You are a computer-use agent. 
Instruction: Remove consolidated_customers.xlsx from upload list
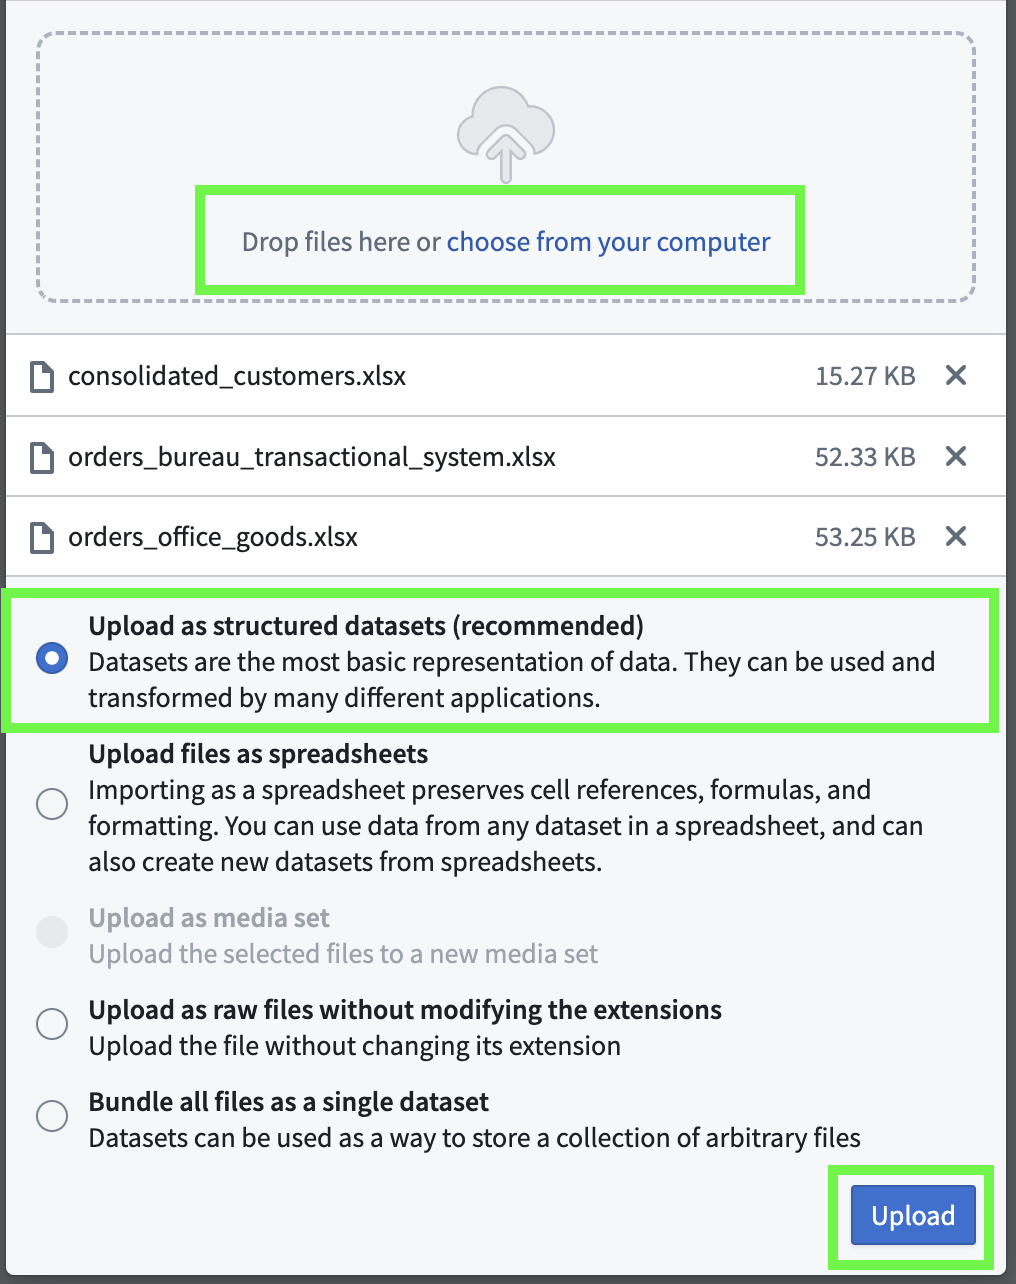[956, 375]
